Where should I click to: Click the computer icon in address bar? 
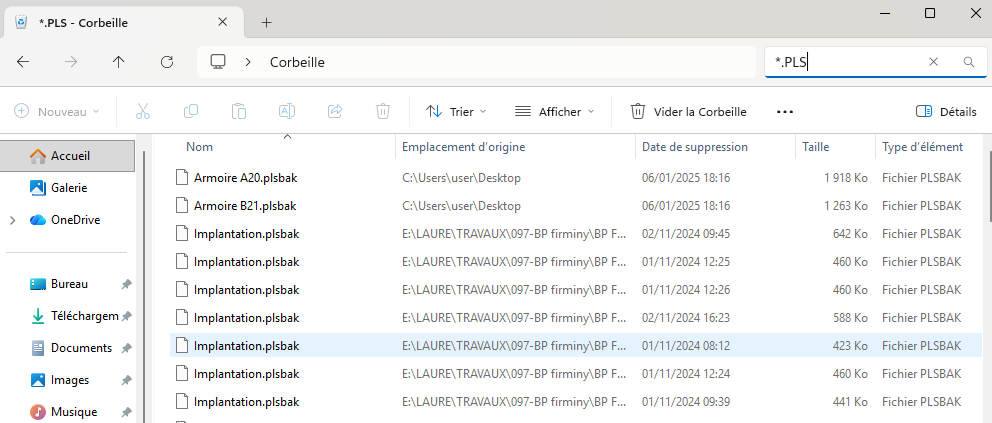click(x=218, y=62)
